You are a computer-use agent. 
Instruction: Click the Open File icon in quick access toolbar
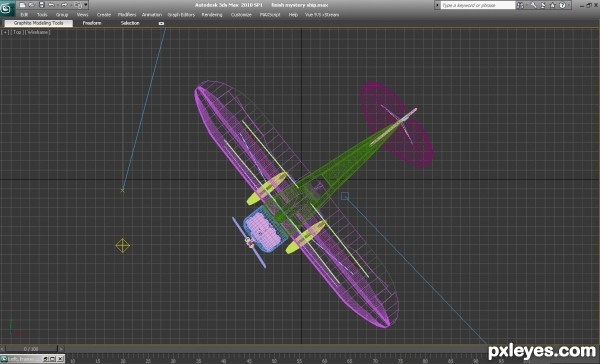pos(32,5)
